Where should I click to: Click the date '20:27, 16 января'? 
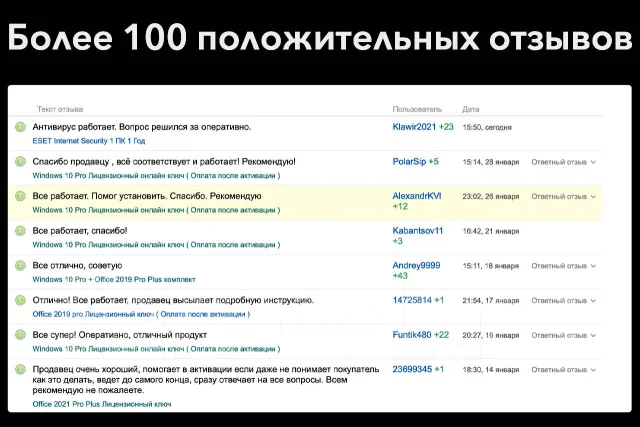click(x=491, y=335)
